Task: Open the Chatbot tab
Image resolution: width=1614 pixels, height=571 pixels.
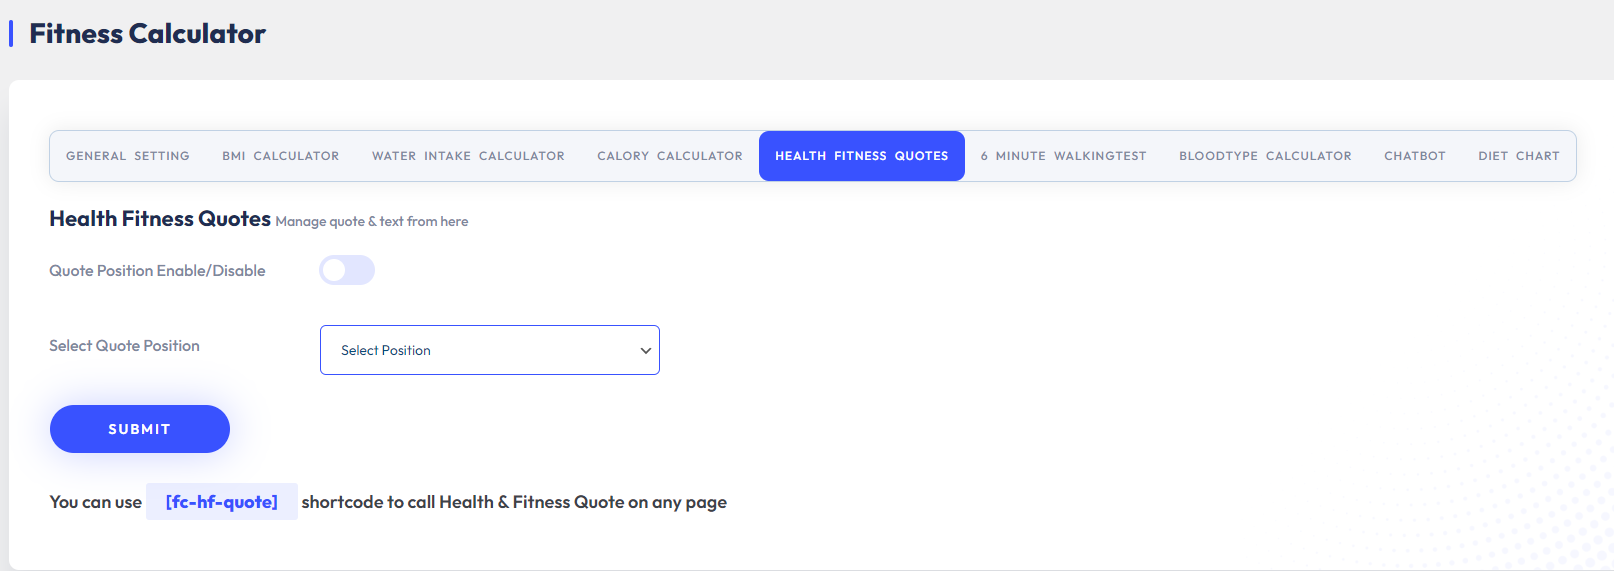Action: [x=1415, y=156]
